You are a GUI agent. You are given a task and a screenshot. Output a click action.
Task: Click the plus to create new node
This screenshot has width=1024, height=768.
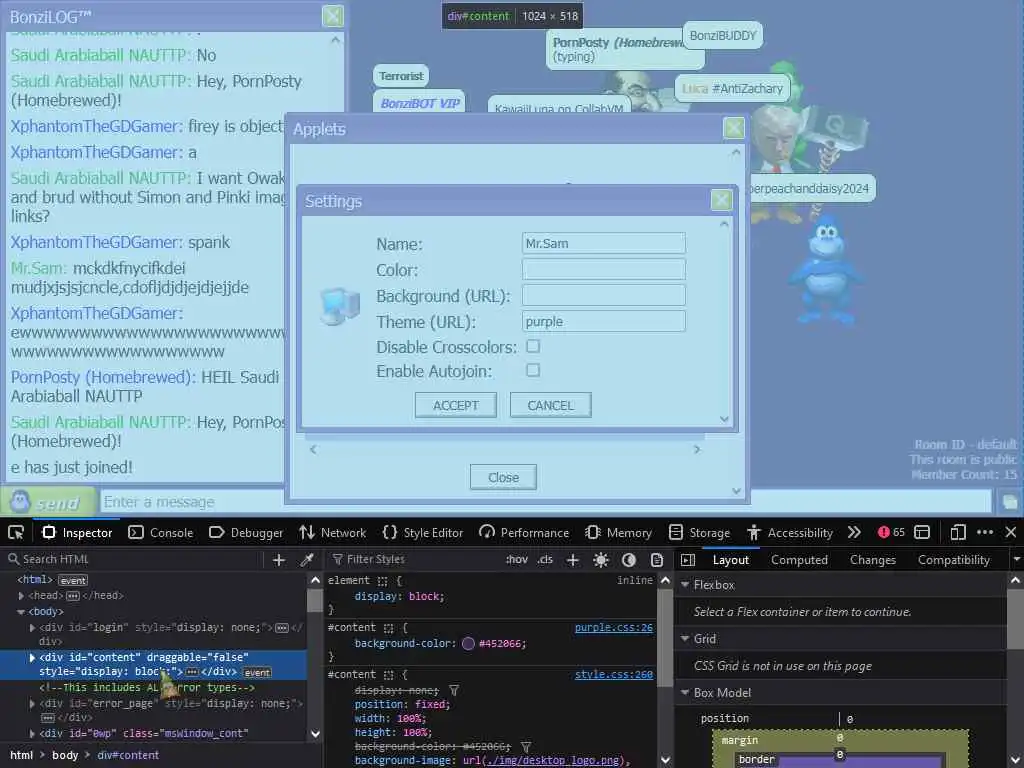click(279, 560)
